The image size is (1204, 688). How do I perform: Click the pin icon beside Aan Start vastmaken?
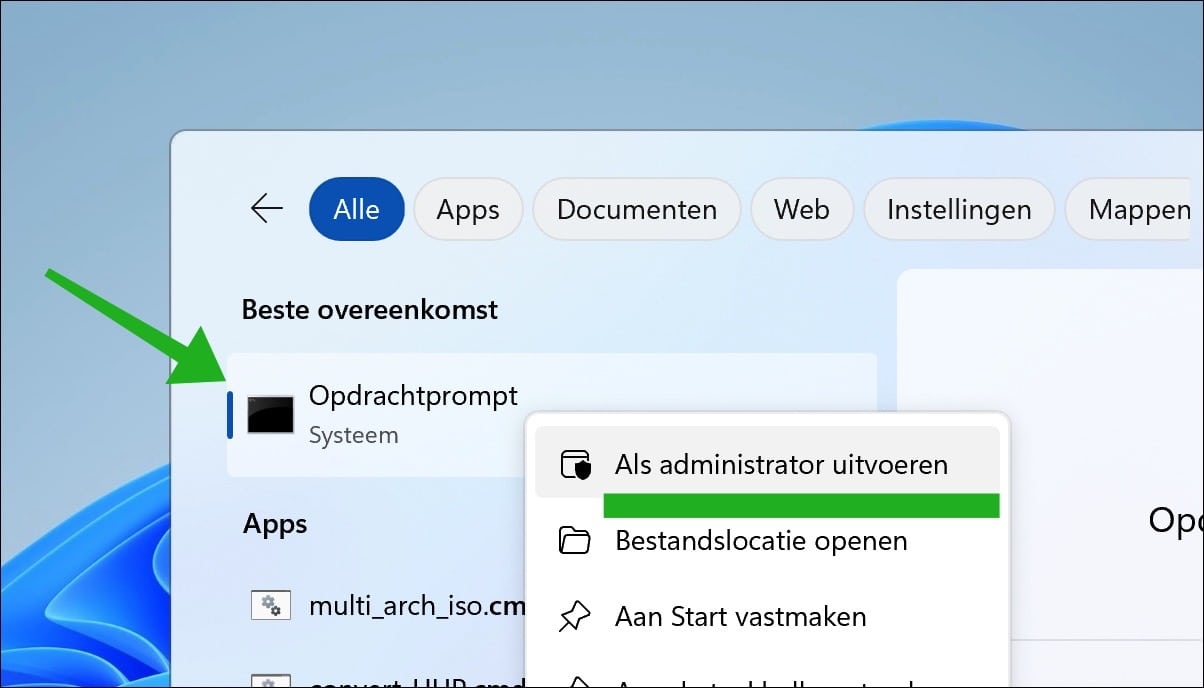(x=574, y=616)
